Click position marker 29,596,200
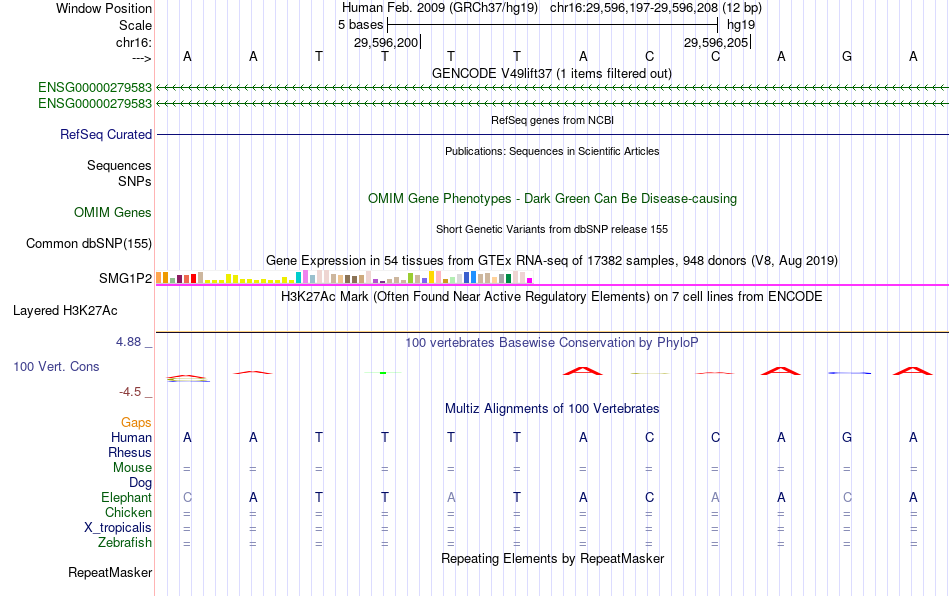 click(386, 42)
